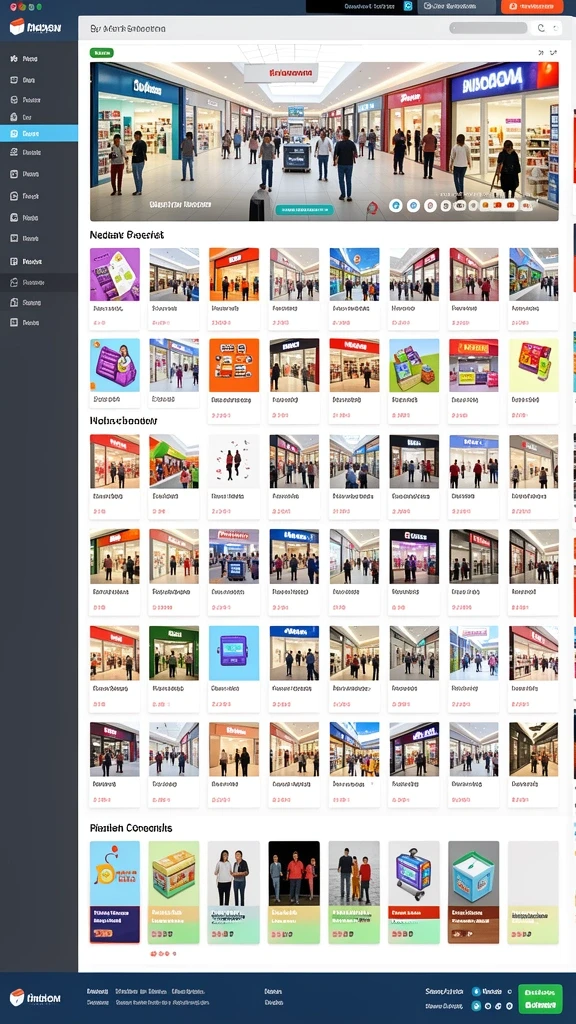
Task: Click the red location pin on the banner
Action: 373,208
